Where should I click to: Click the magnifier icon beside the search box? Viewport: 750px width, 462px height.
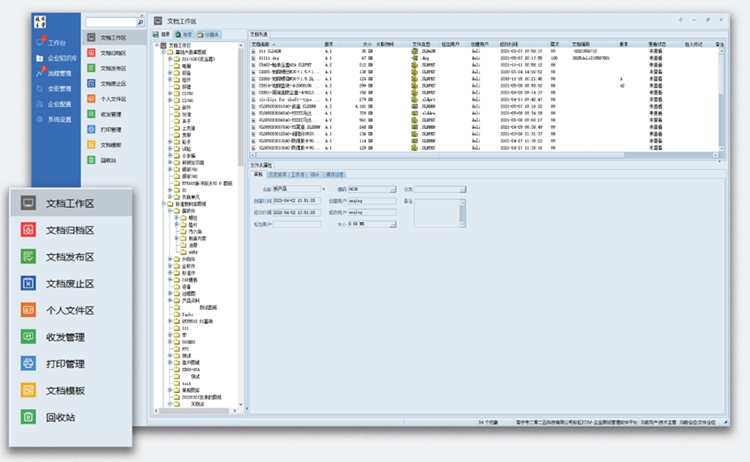(140, 21)
